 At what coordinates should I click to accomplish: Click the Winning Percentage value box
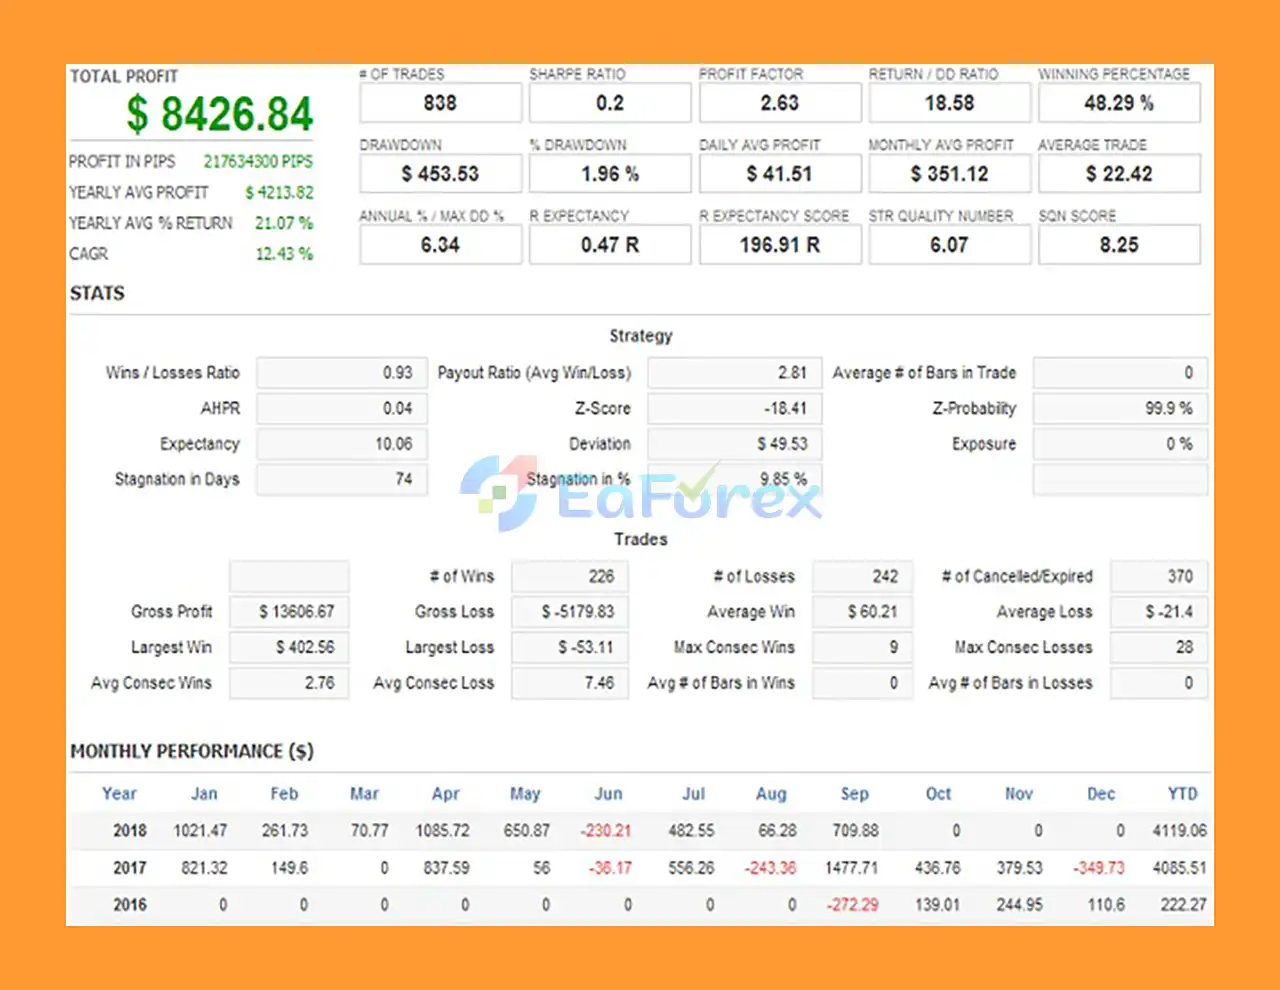point(1118,103)
